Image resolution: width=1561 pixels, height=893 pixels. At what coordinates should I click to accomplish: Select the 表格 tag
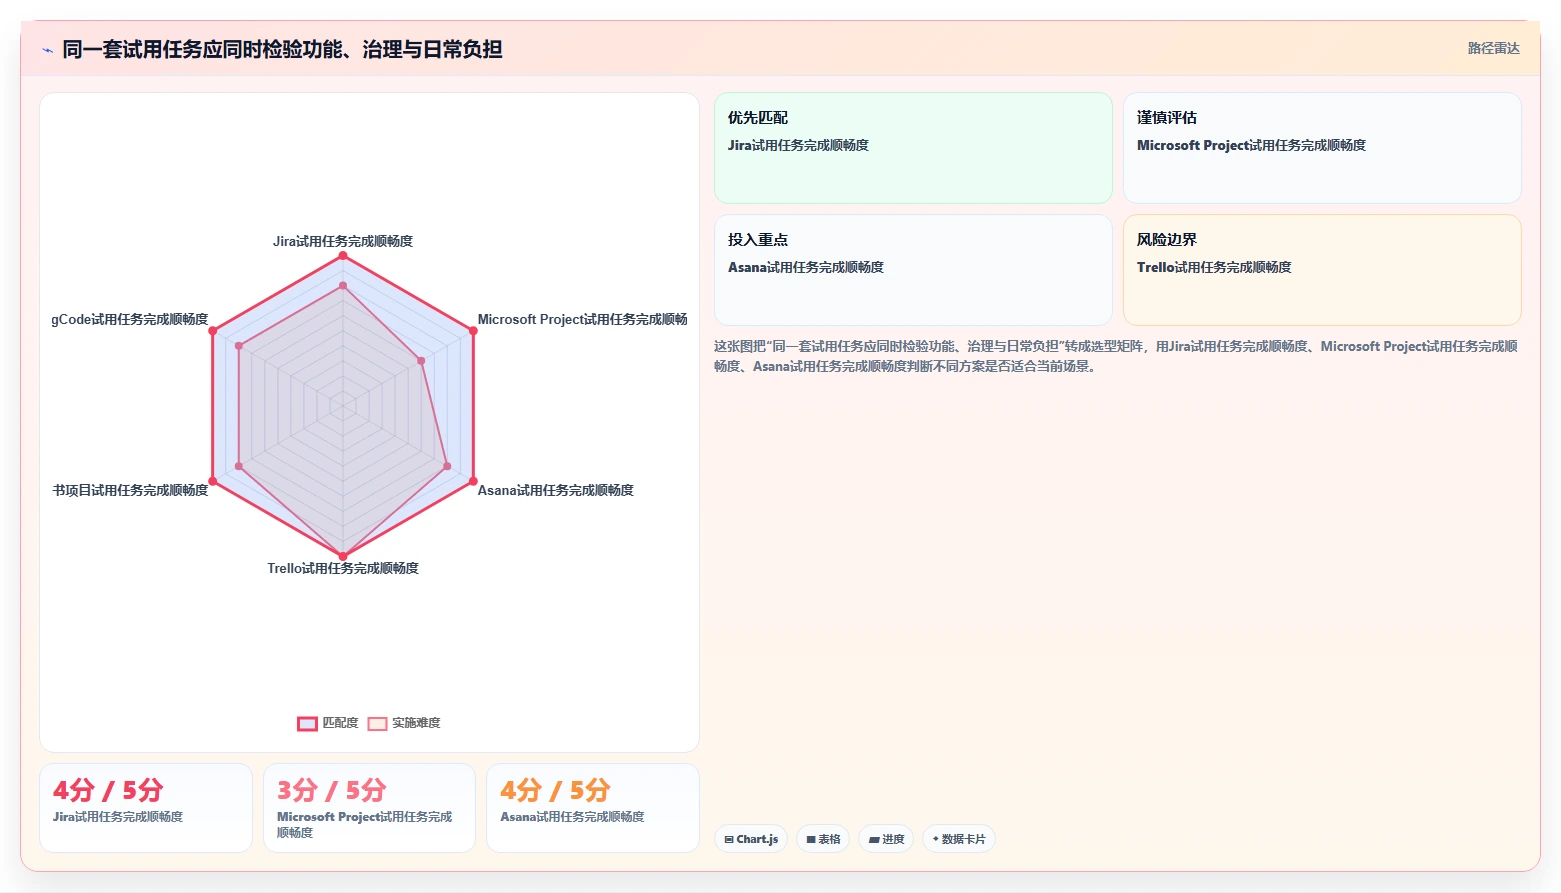pyautogui.click(x=823, y=839)
